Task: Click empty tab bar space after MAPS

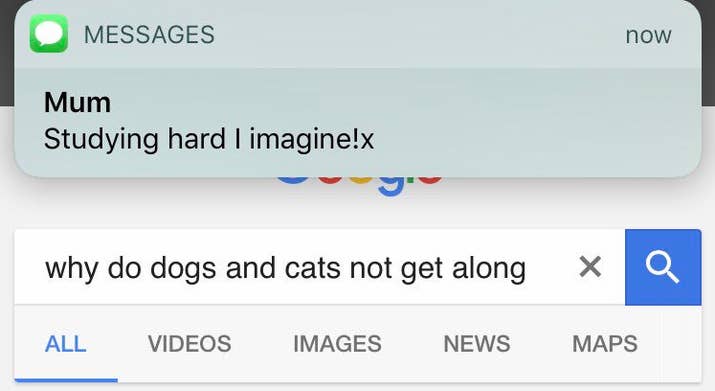Action: [679, 344]
